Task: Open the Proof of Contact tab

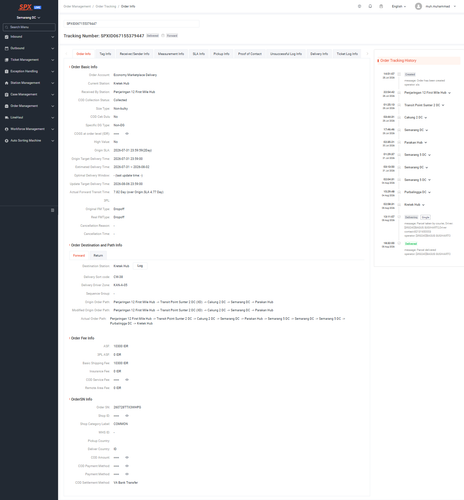Action: [250, 54]
